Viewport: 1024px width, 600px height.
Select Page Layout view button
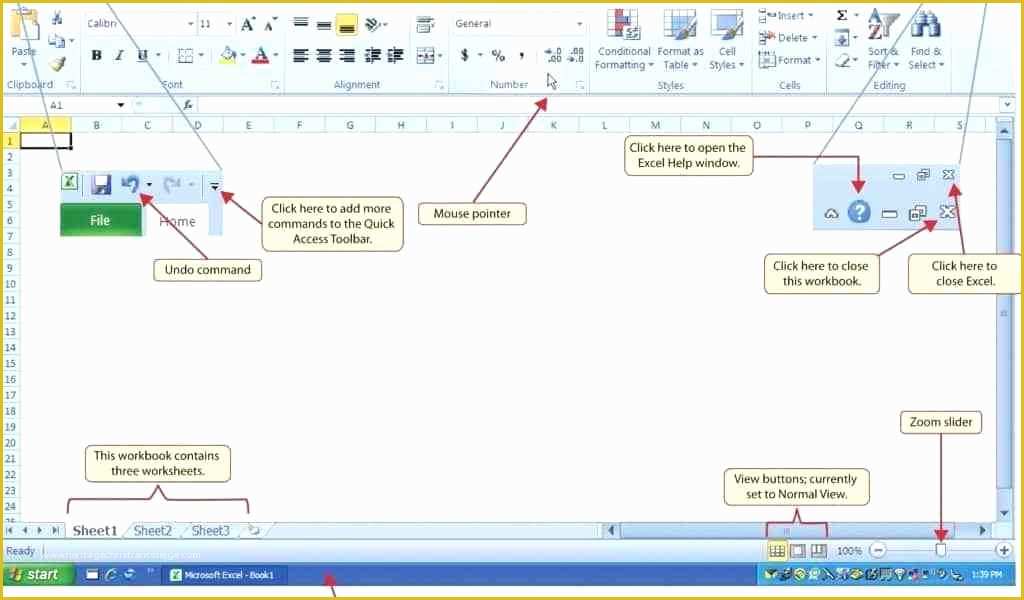click(797, 551)
